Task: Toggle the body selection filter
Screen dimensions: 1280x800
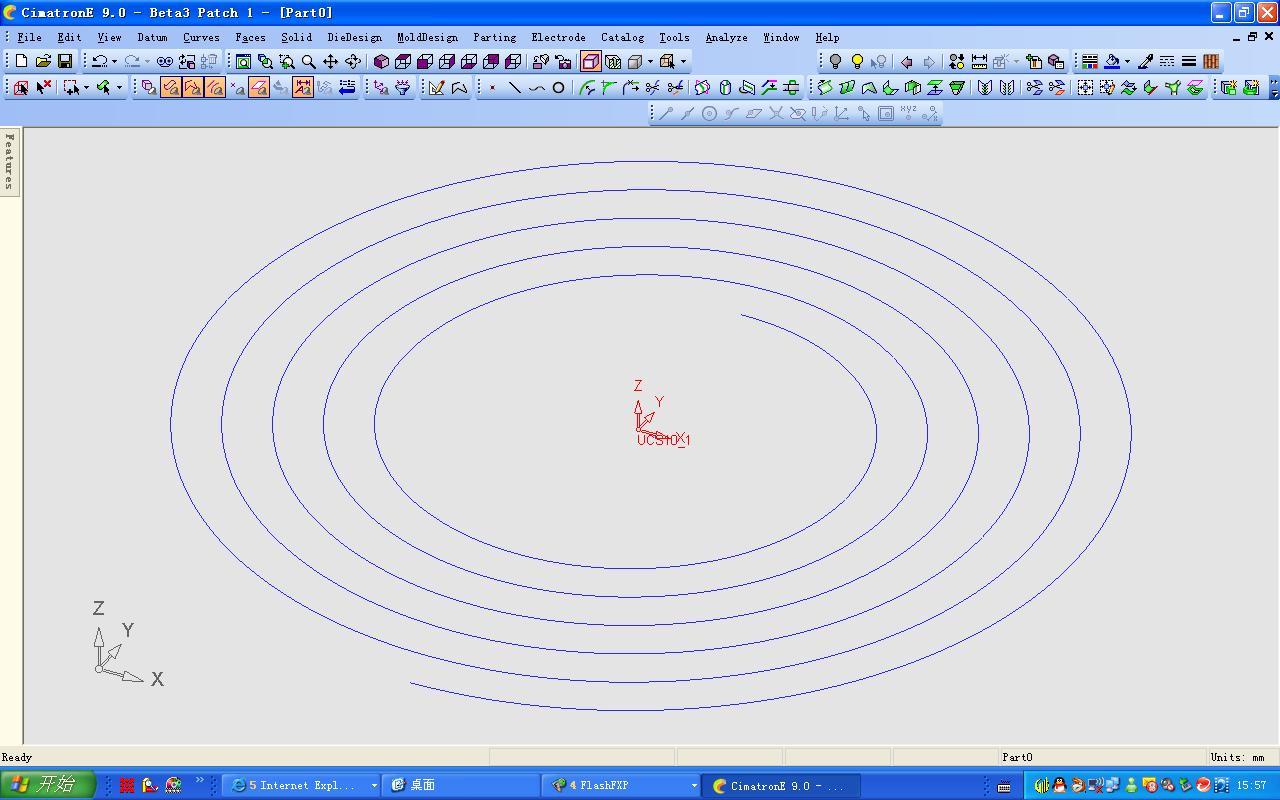Action: [149, 88]
